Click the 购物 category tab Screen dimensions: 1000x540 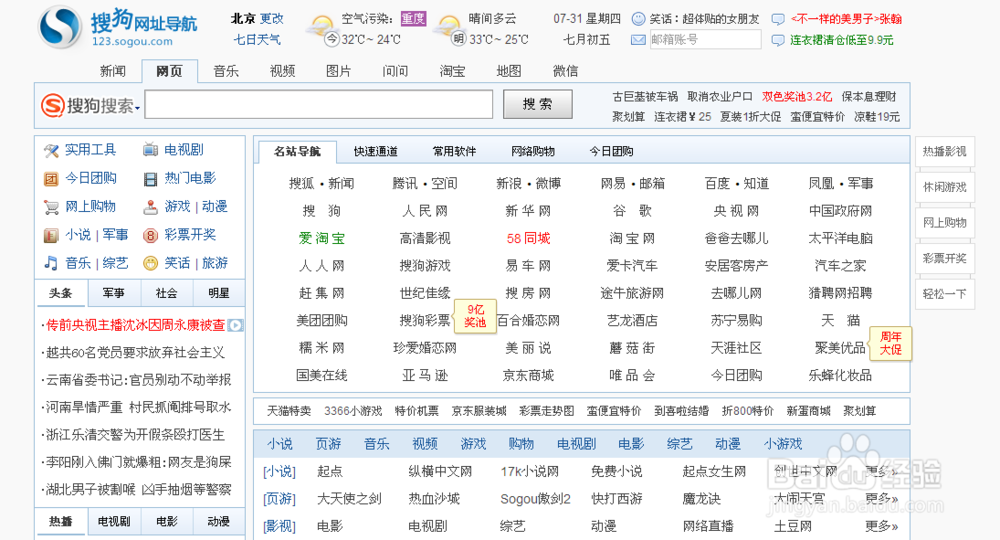click(521, 444)
